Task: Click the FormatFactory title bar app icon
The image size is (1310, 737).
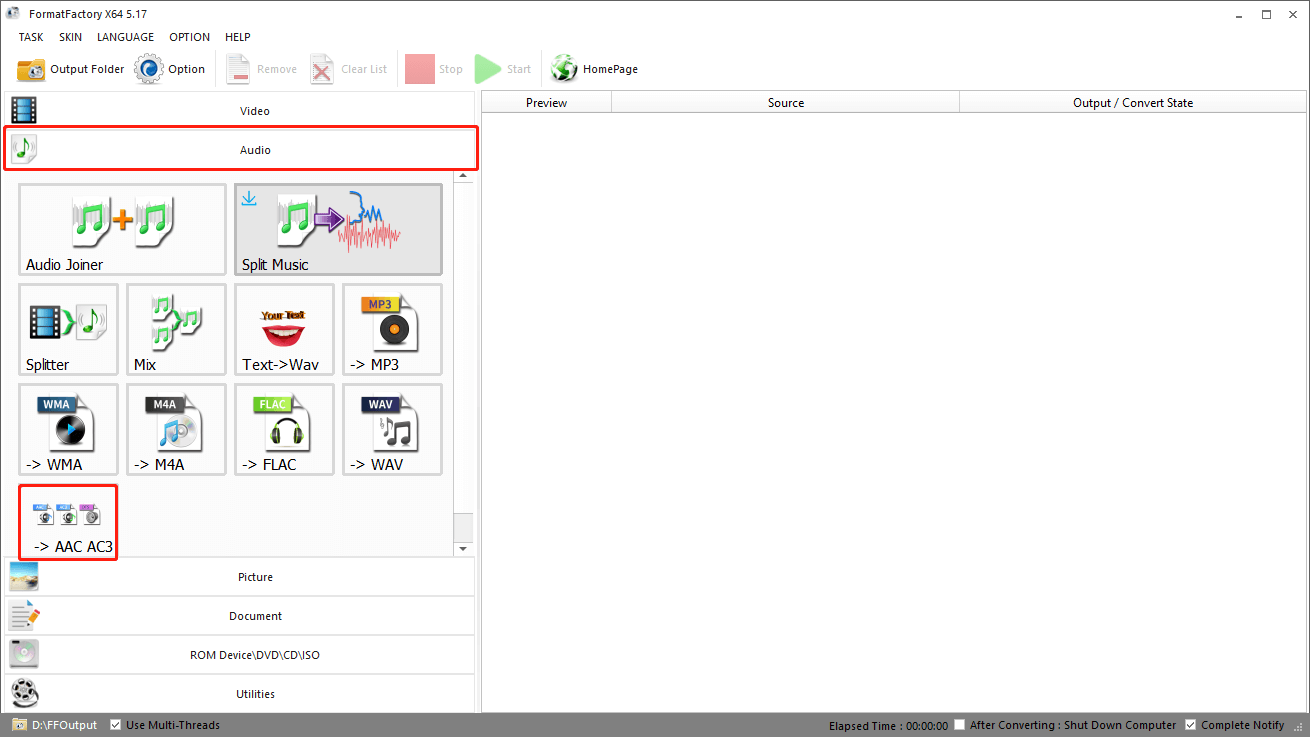Action: [13, 13]
